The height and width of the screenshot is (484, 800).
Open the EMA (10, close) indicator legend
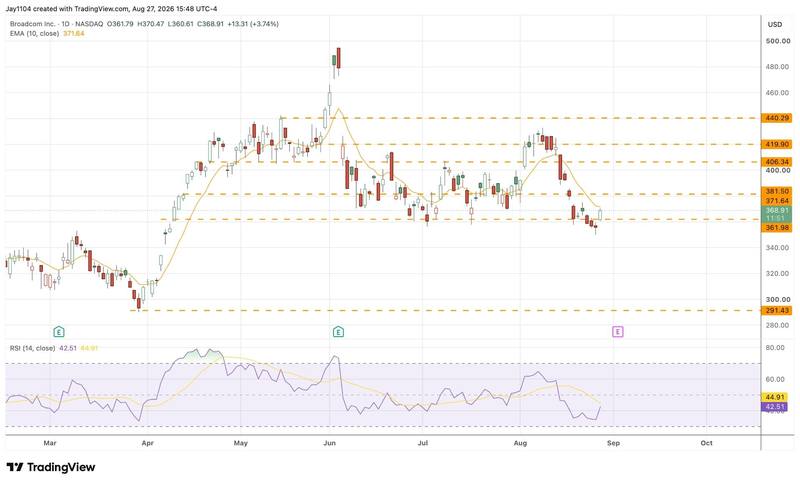point(34,33)
